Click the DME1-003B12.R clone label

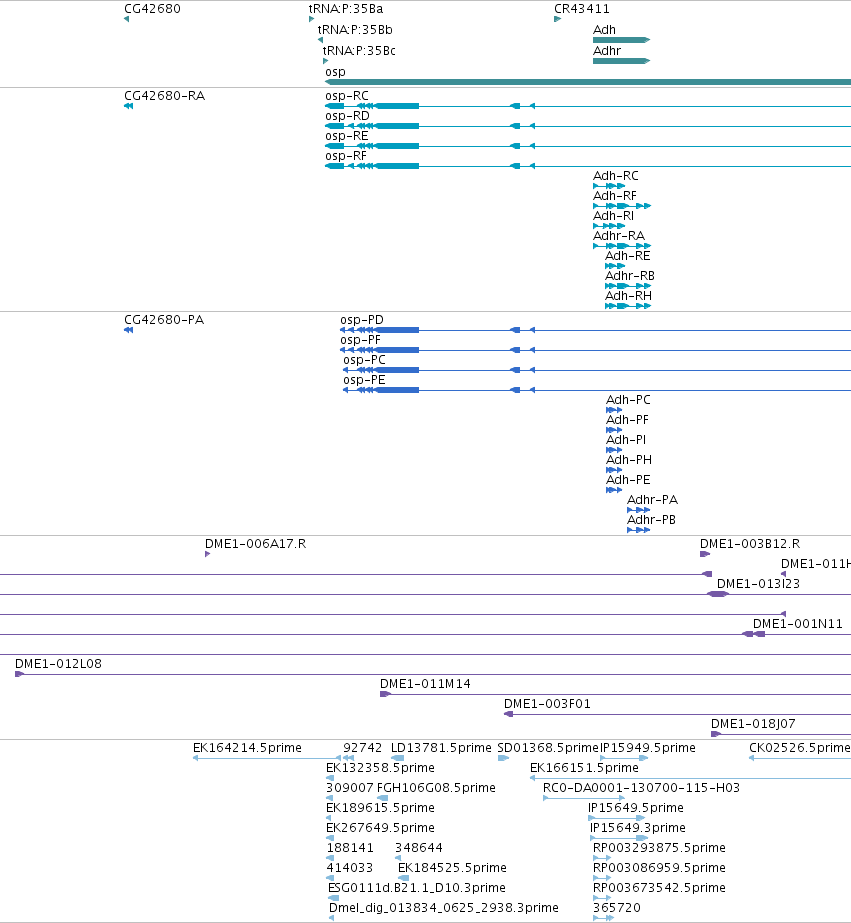tap(750, 544)
